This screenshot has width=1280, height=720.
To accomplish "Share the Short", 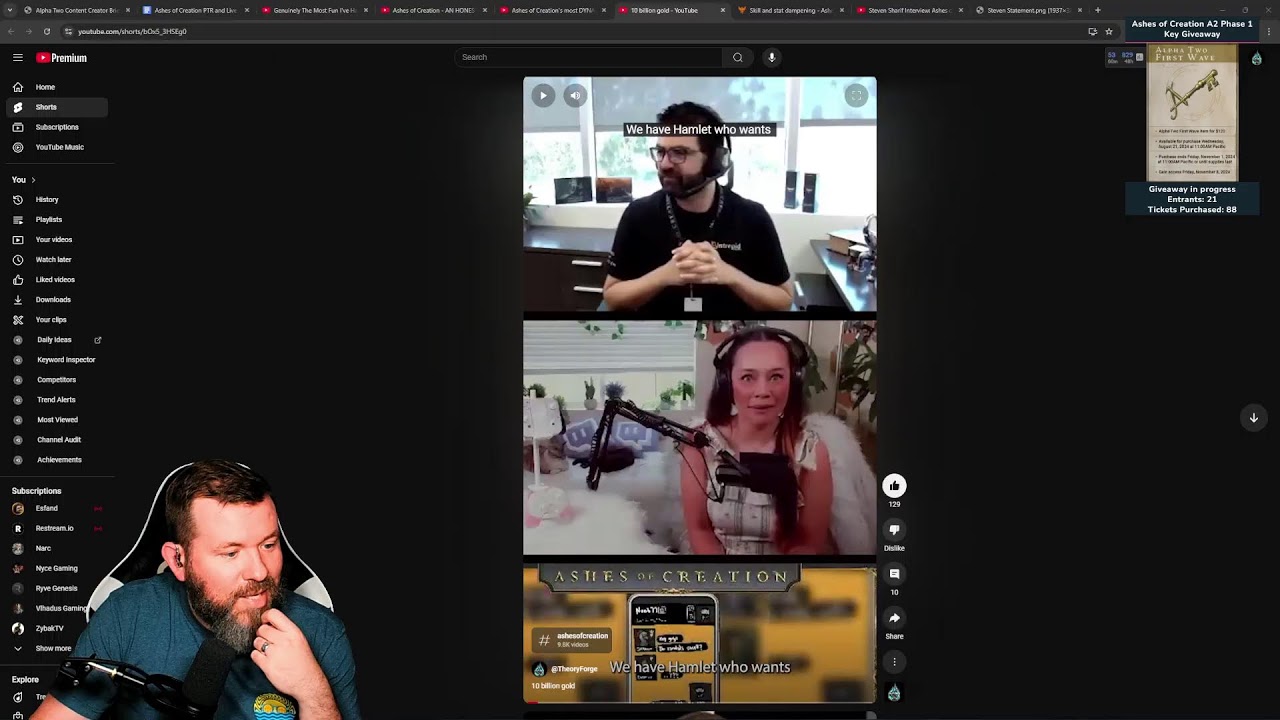I will tap(894, 618).
